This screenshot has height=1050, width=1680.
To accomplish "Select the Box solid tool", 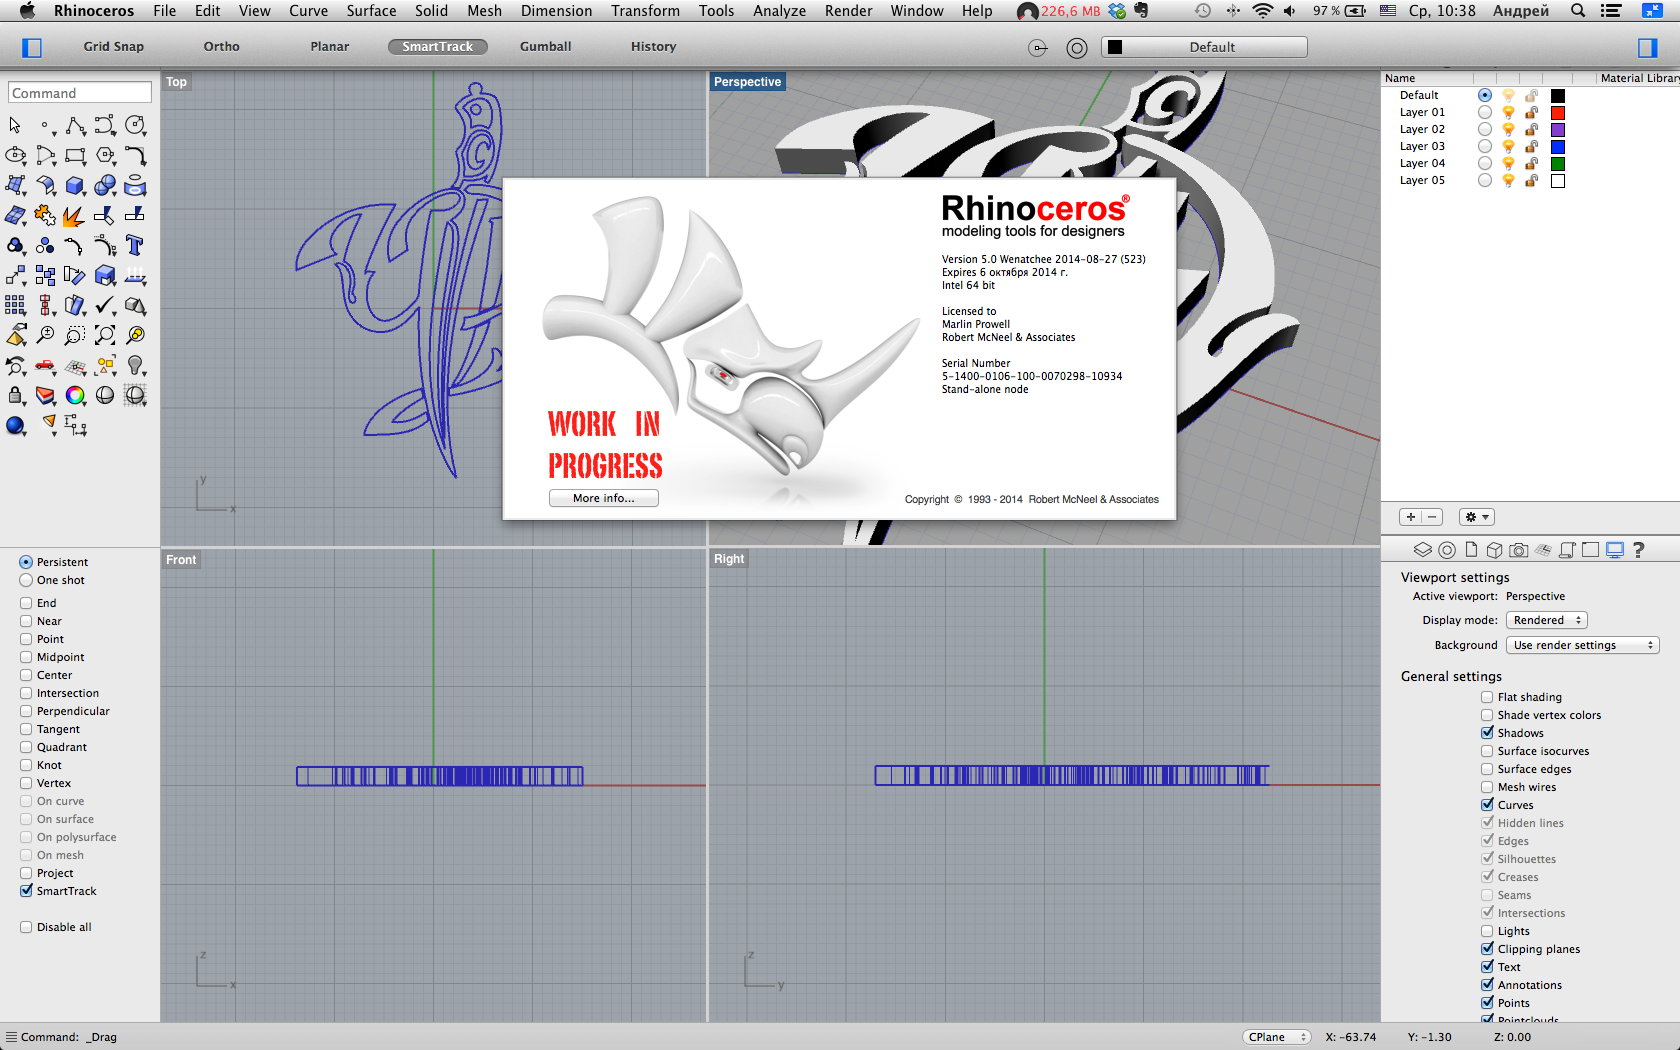I will point(75,186).
